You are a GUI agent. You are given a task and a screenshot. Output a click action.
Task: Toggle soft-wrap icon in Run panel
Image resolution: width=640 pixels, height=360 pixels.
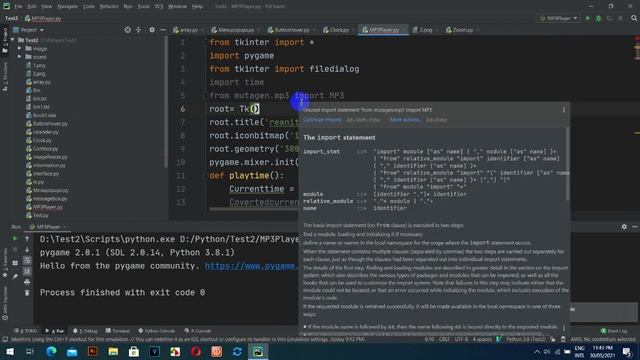tap(27, 260)
